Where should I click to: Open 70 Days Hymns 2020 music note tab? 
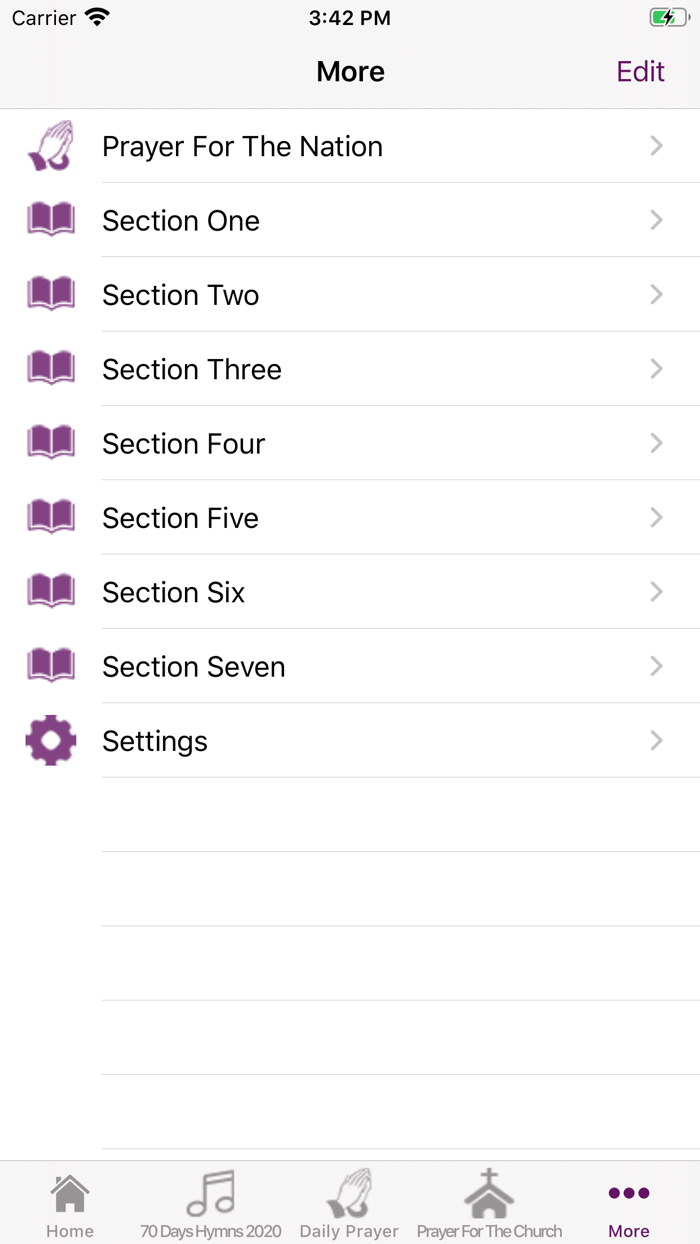(x=210, y=1203)
